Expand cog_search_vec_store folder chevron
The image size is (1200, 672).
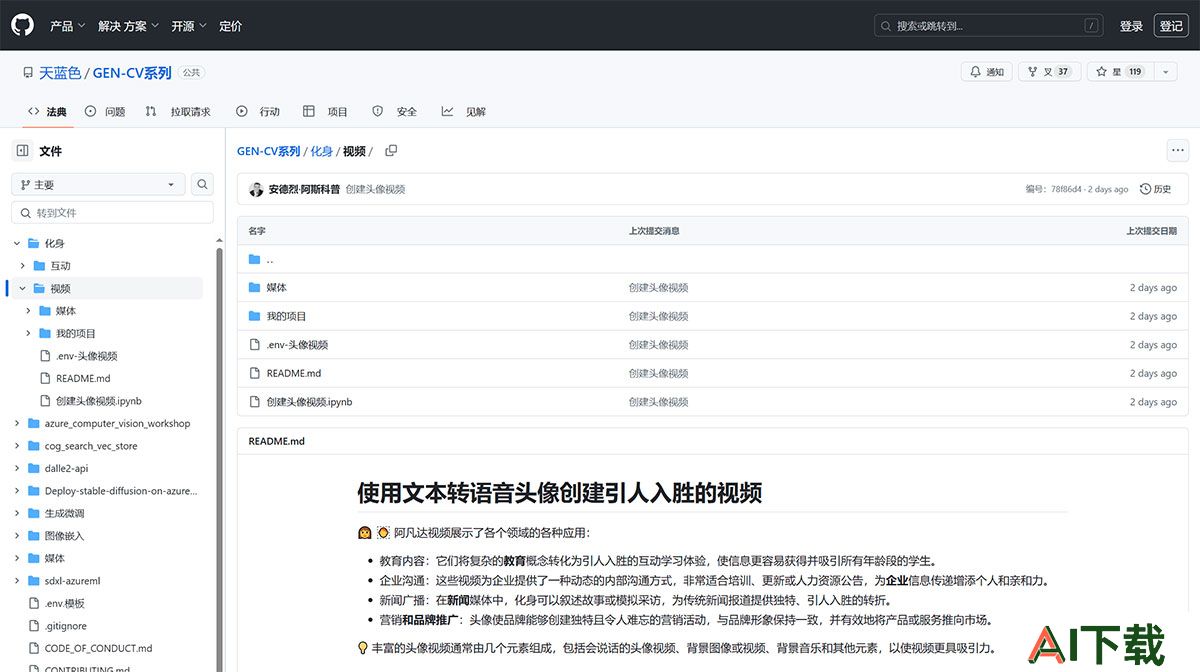coord(17,446)
